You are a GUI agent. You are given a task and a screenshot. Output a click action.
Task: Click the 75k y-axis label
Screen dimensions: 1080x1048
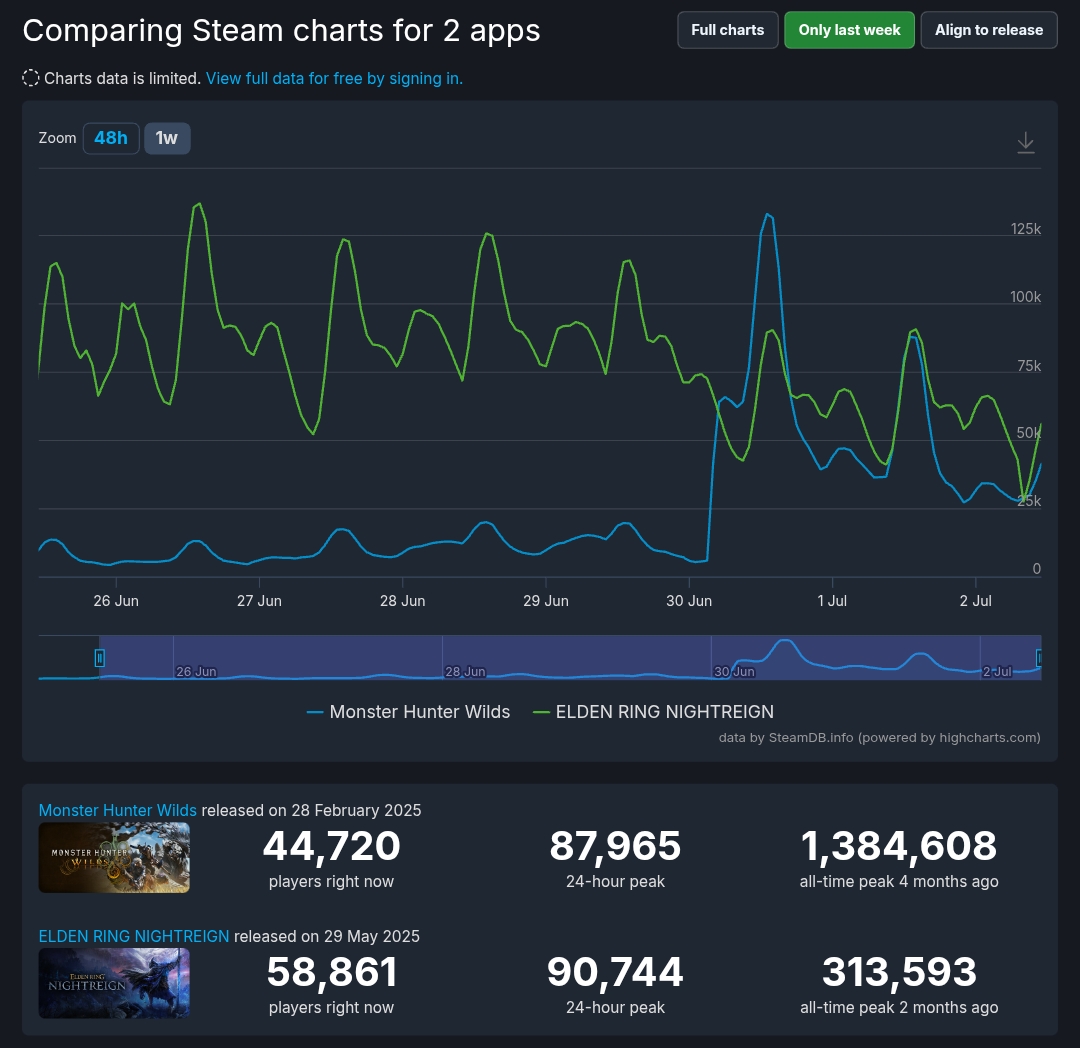point(1030,366)
